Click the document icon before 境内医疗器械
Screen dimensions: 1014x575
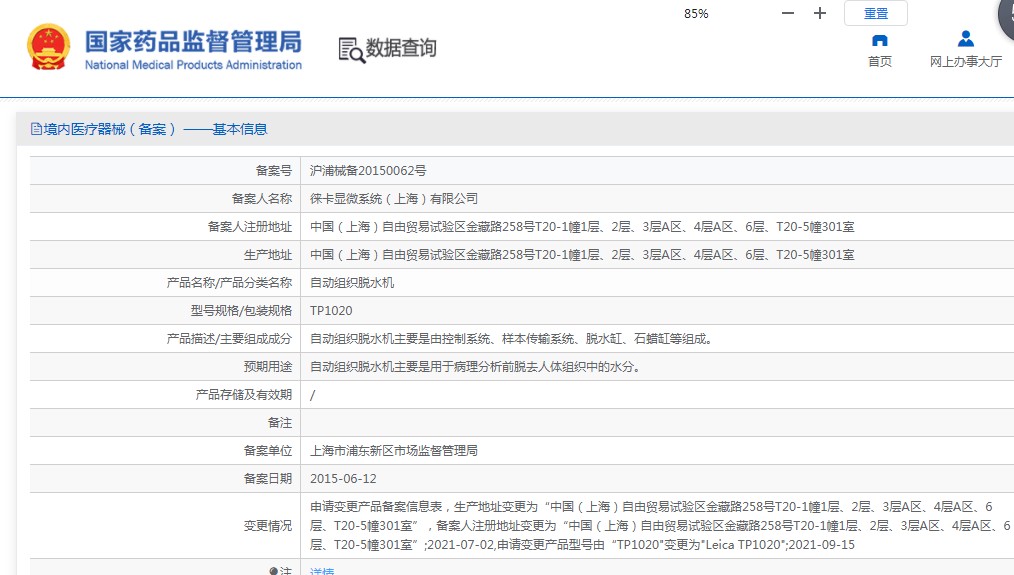coord(36,129)
